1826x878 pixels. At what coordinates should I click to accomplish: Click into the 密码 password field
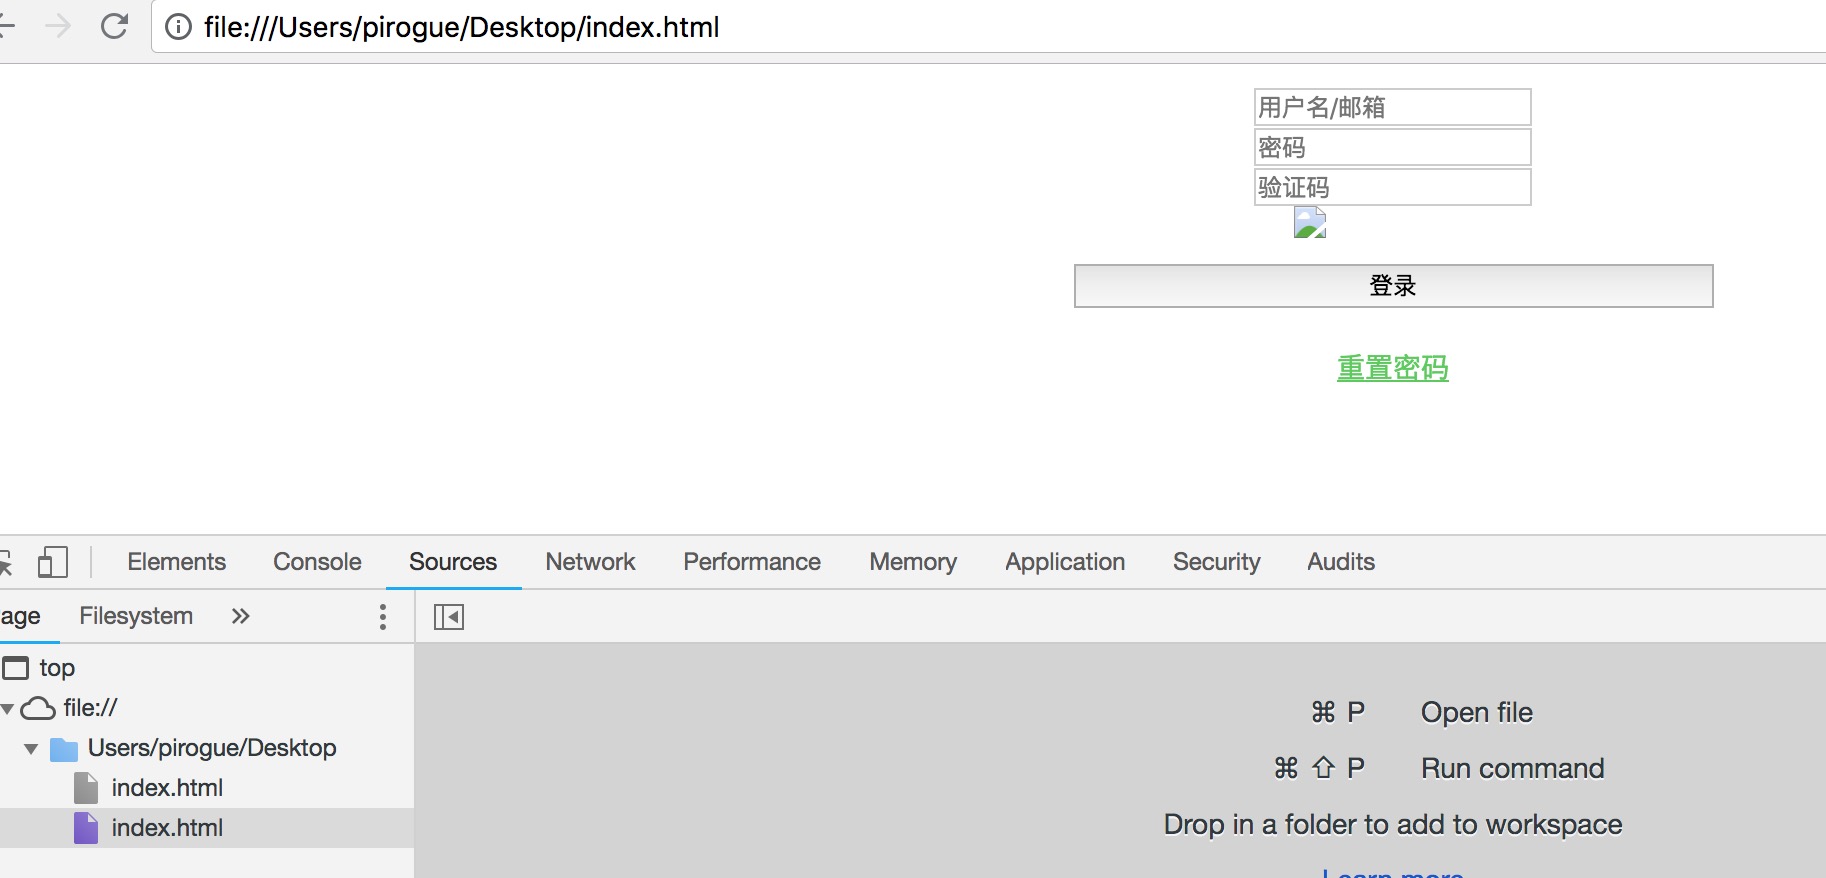[1392, 147]
